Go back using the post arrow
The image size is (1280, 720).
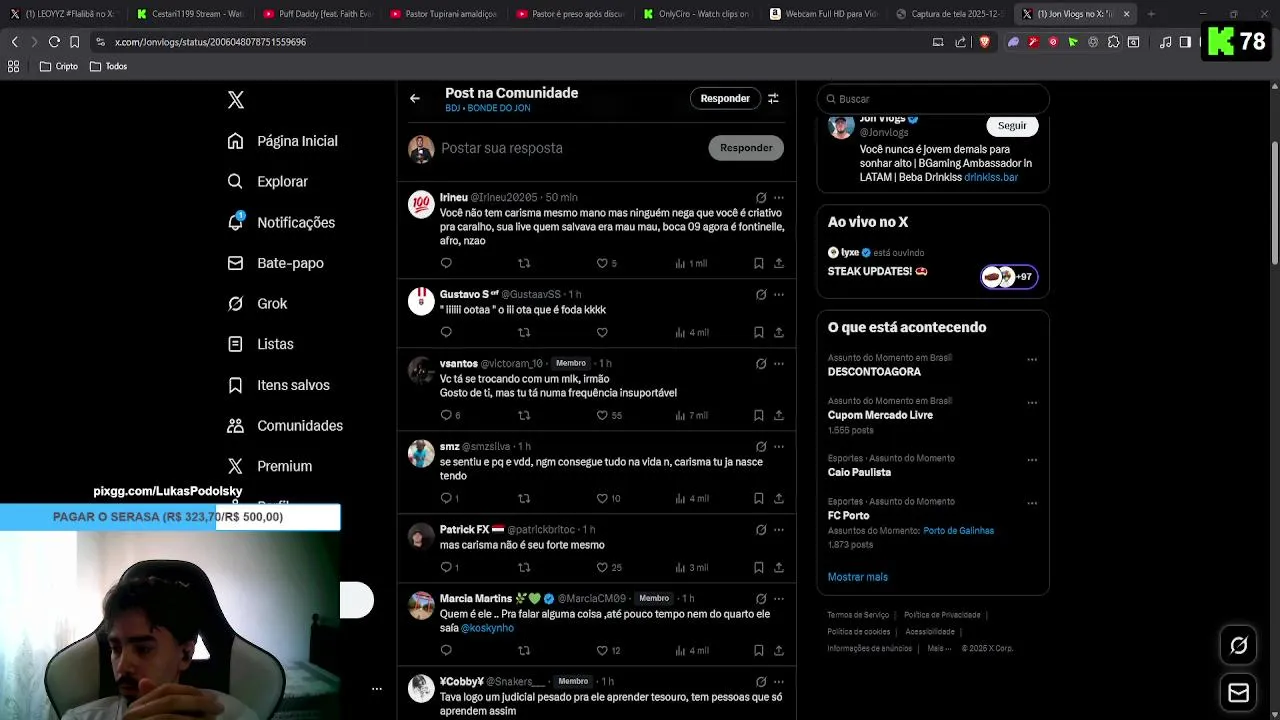[415, 98]
